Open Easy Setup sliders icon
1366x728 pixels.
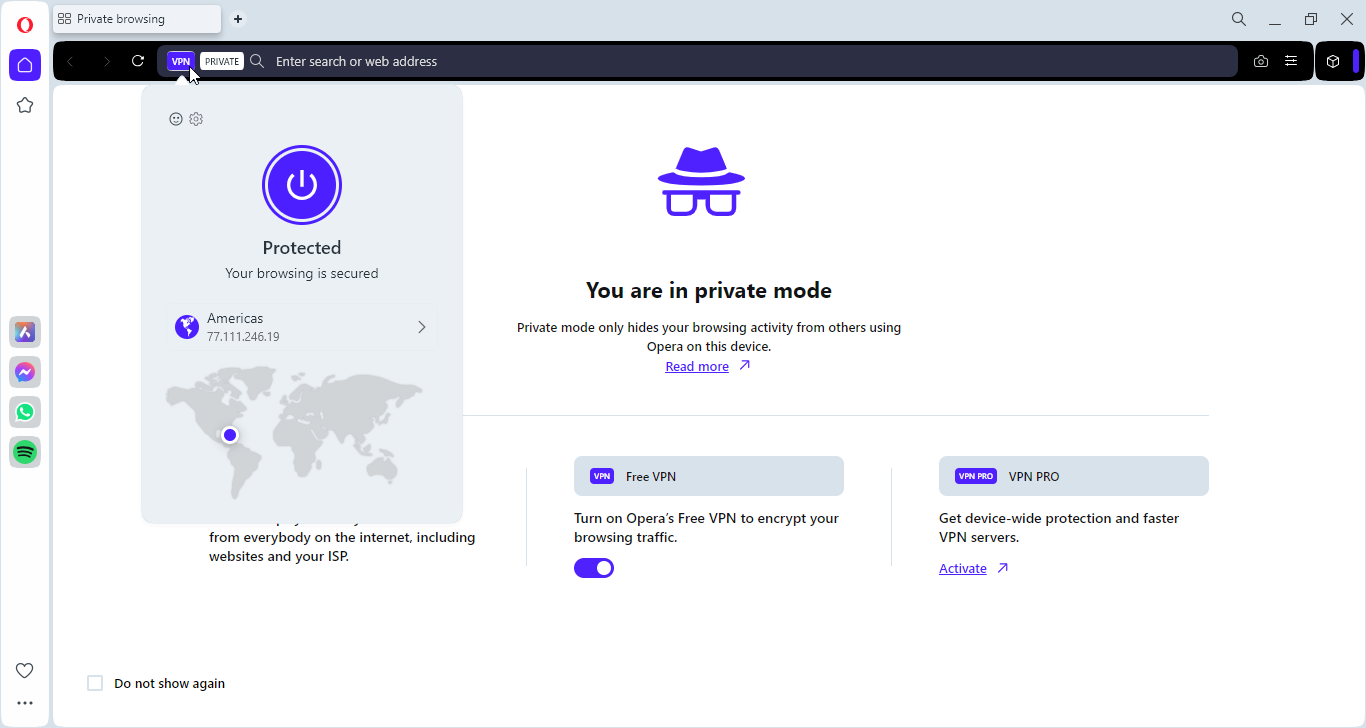[1291, 61]
